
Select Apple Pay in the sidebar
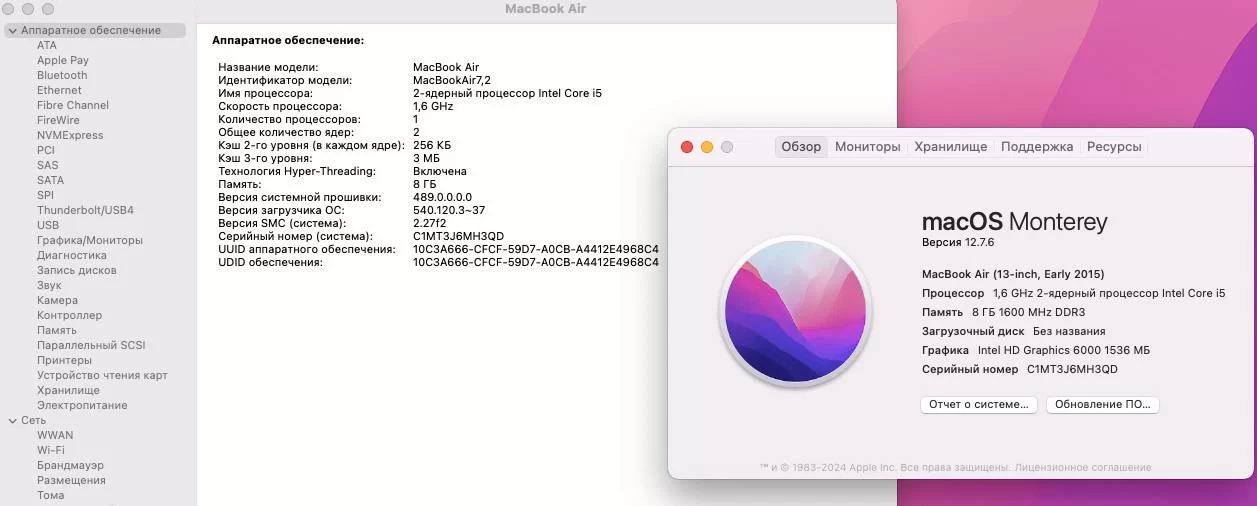click(63, 61)
